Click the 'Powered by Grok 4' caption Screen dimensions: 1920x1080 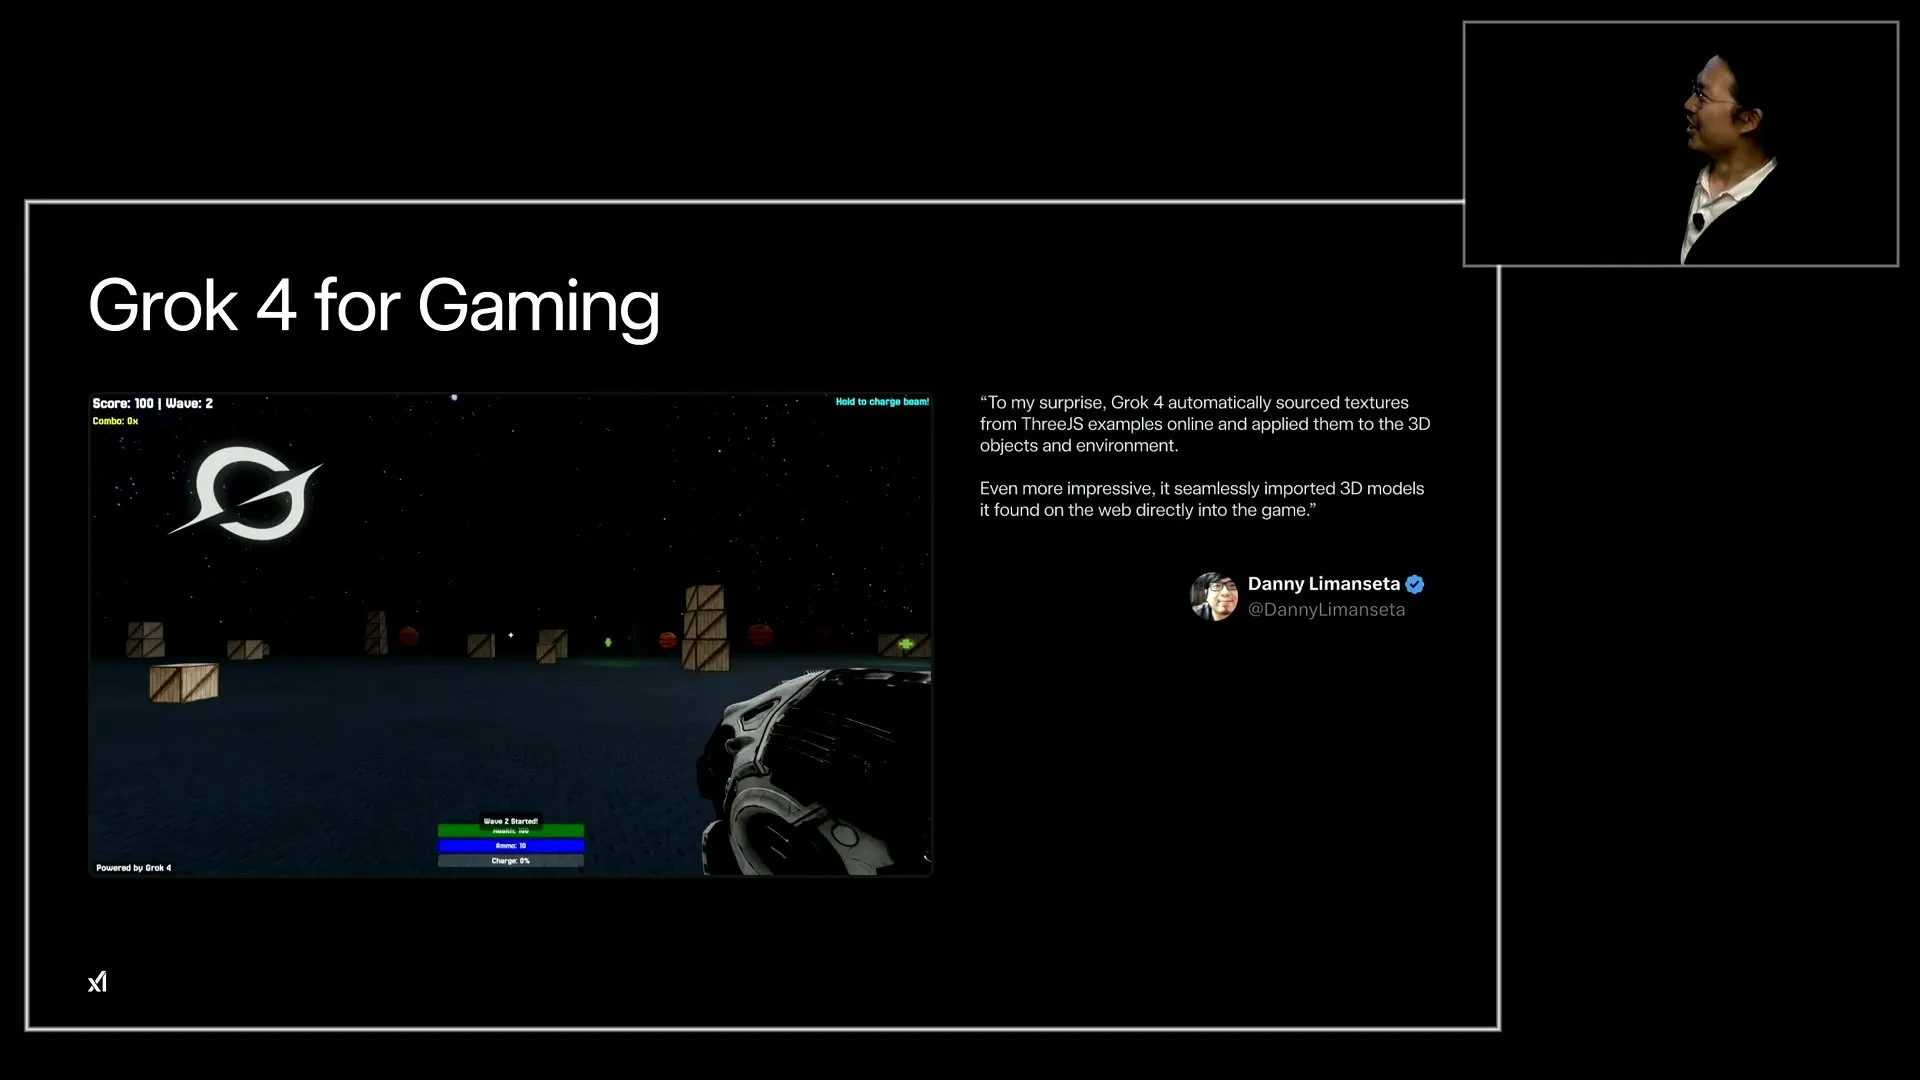133,868
